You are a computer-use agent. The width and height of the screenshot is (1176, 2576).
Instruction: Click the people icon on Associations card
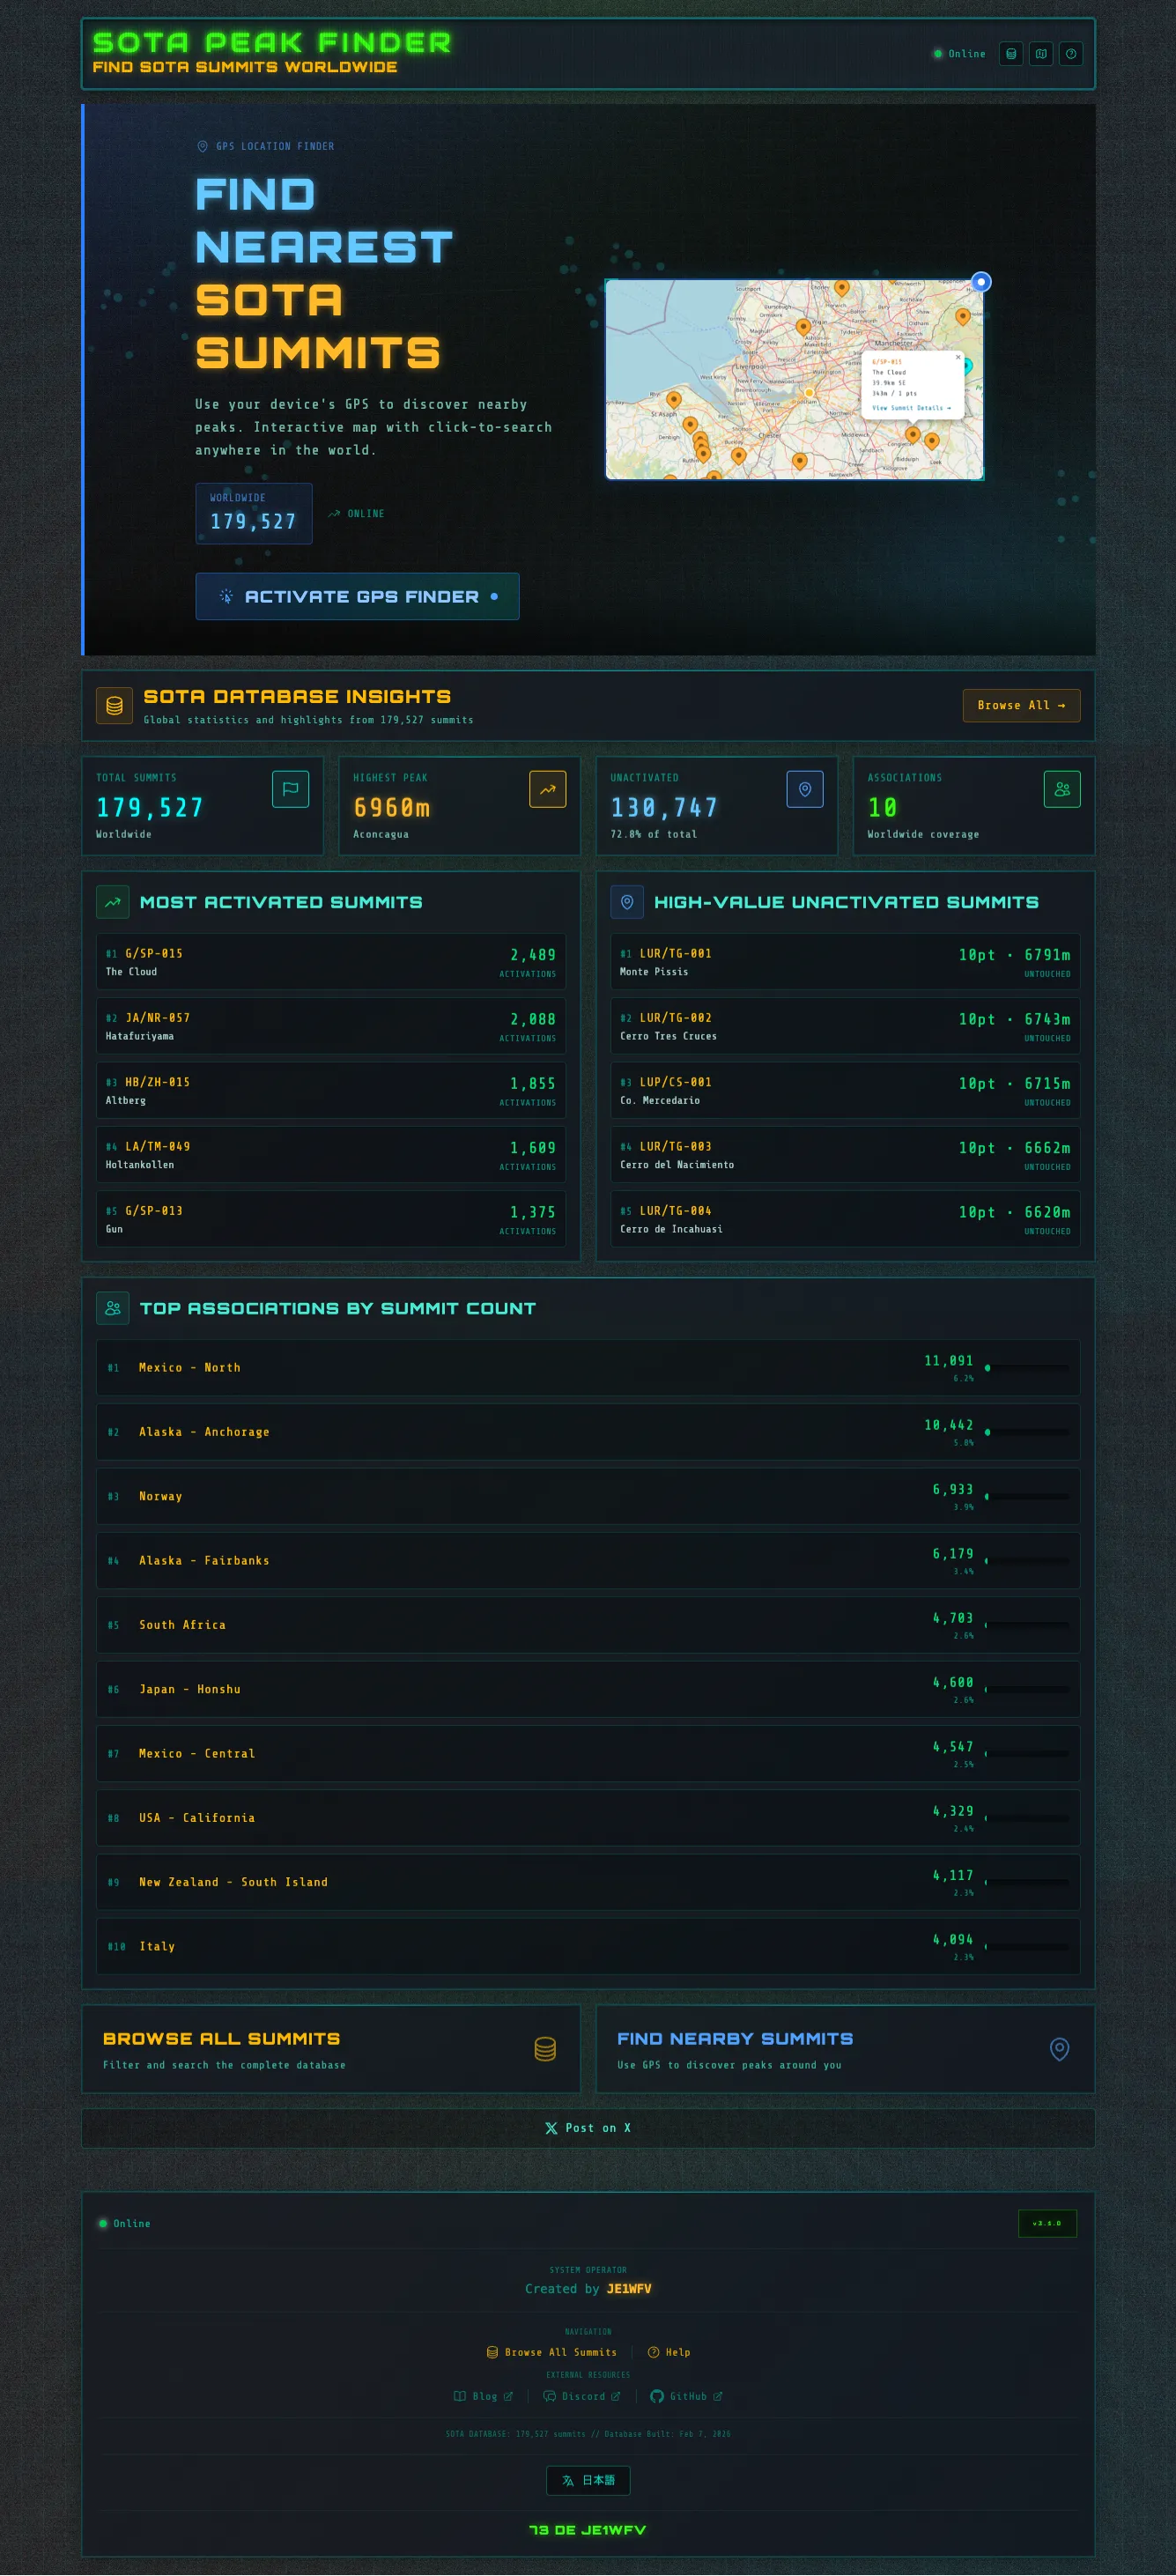tap(1061, 789)
